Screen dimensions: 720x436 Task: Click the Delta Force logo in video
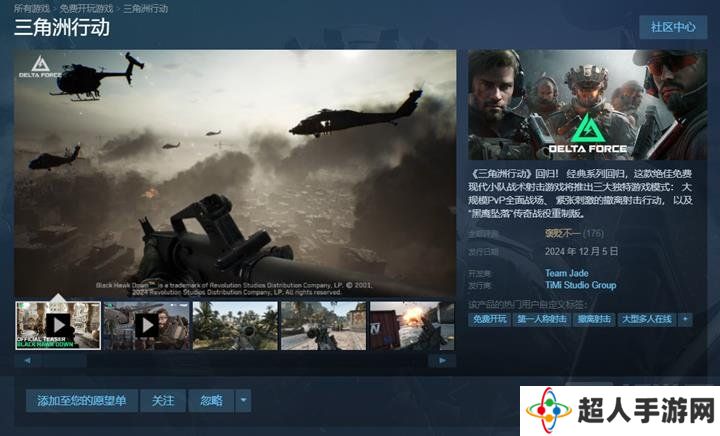(x=40, y=67)
